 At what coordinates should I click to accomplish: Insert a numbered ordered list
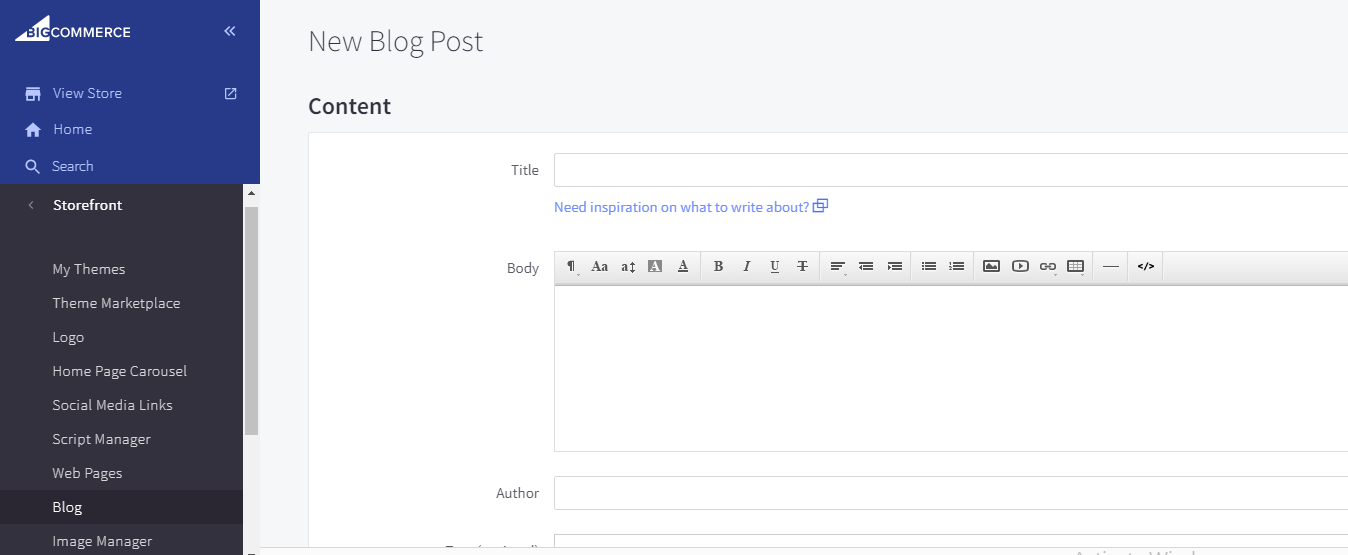pos(956,266)
